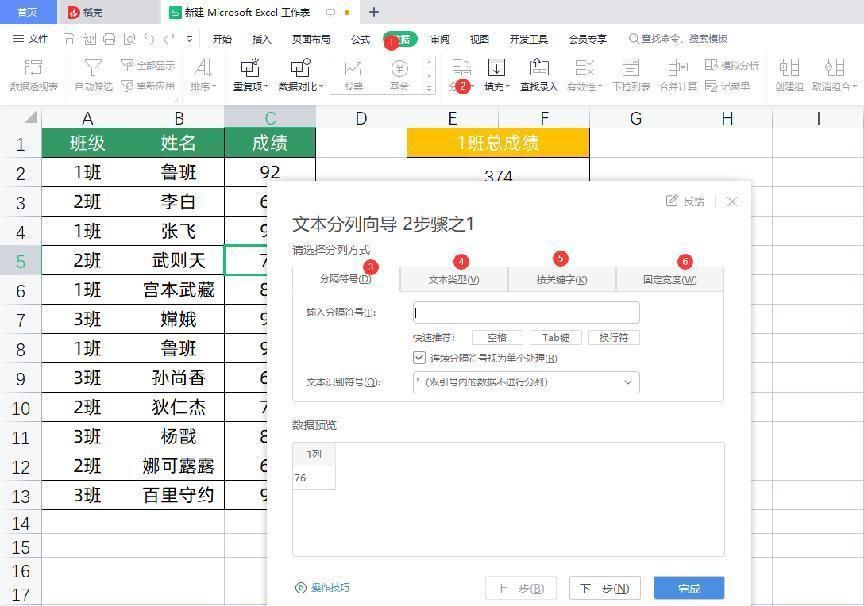864x606 pixels.
Task: Click the Tab键 quick recommend button
Action: coord(555,337)
